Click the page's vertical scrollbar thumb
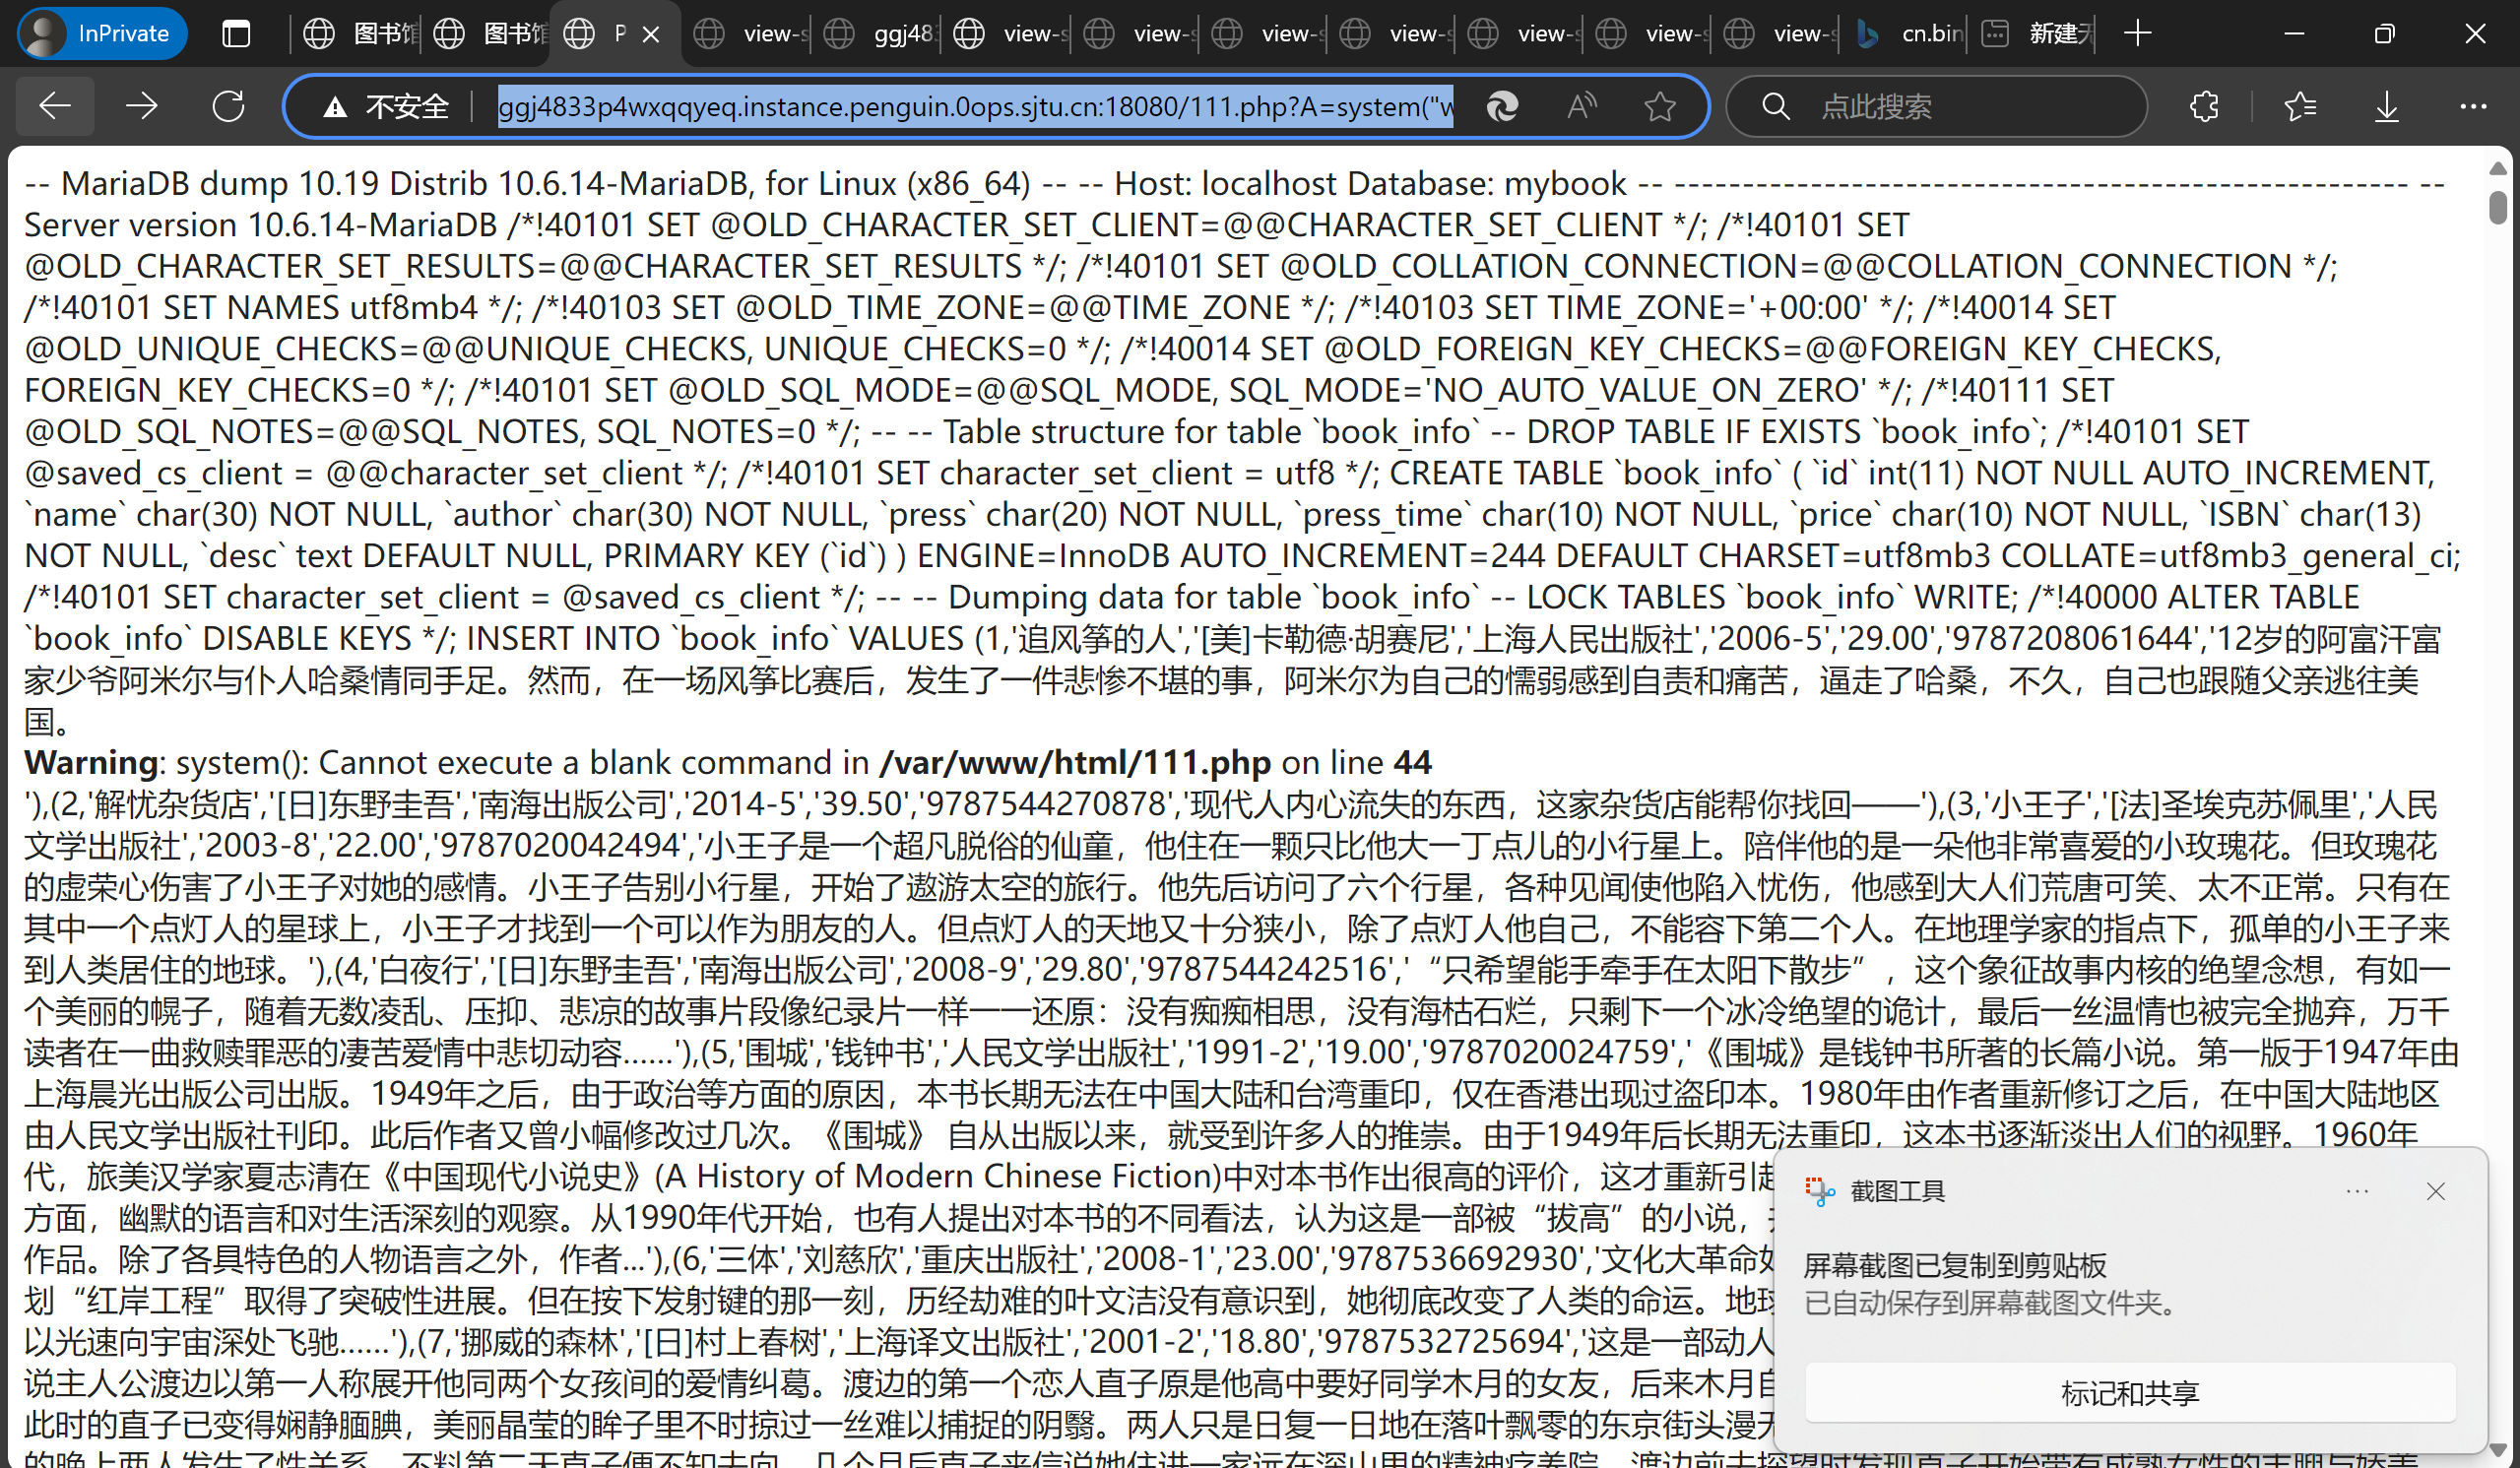Screen dimensions: 2520x1468 (2497, 208)
